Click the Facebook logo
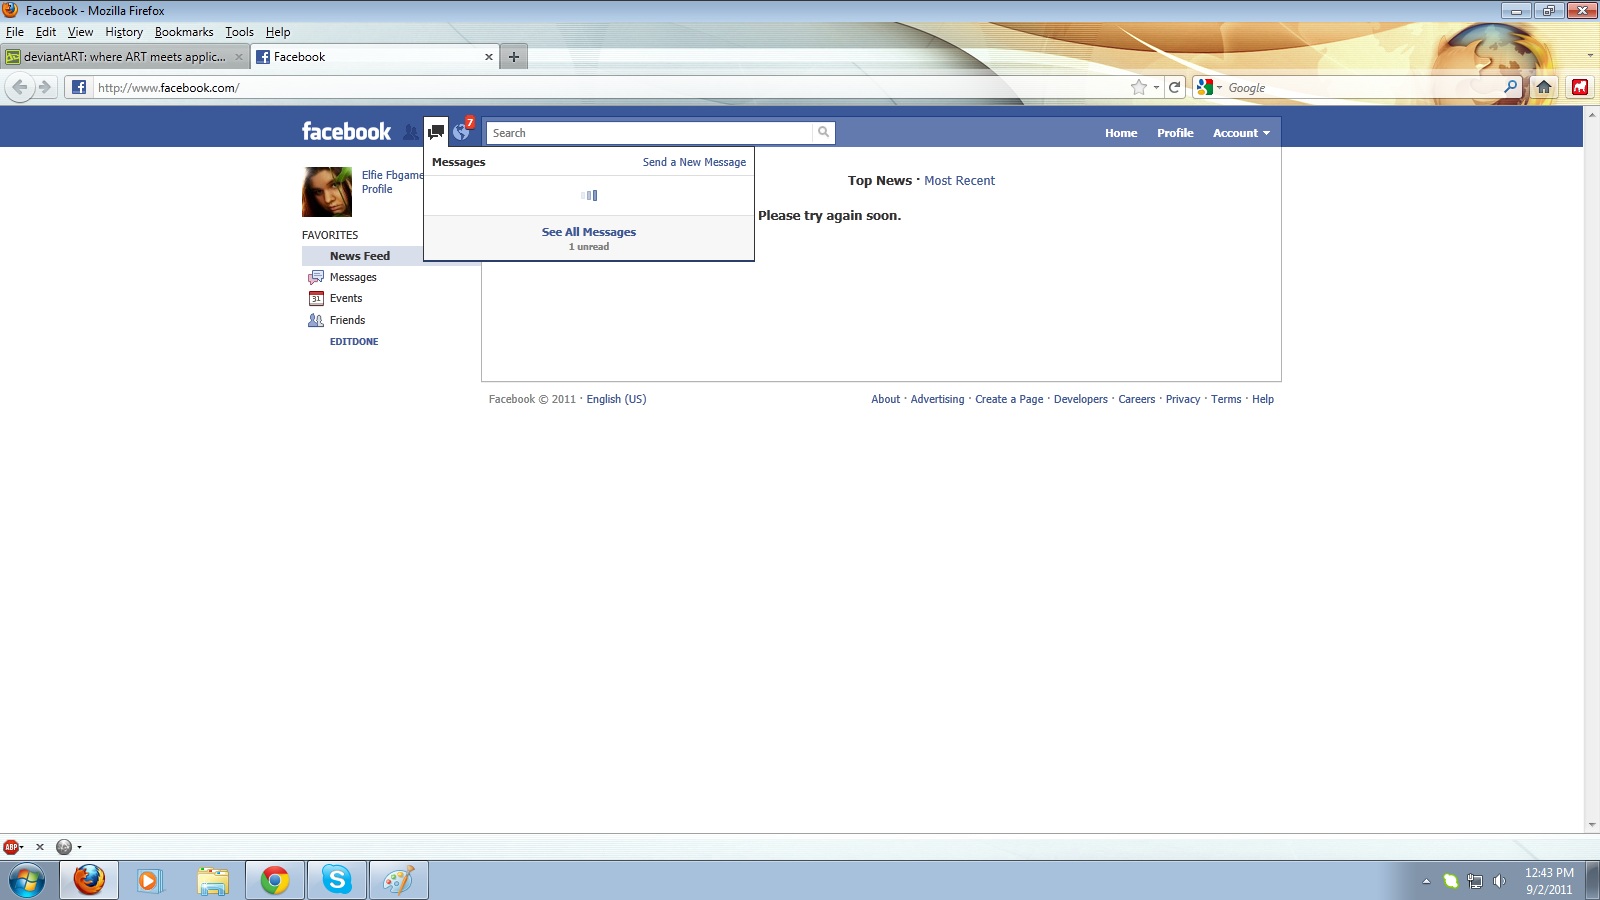This screenshot has height=900, width=1600. coord(346,132)
